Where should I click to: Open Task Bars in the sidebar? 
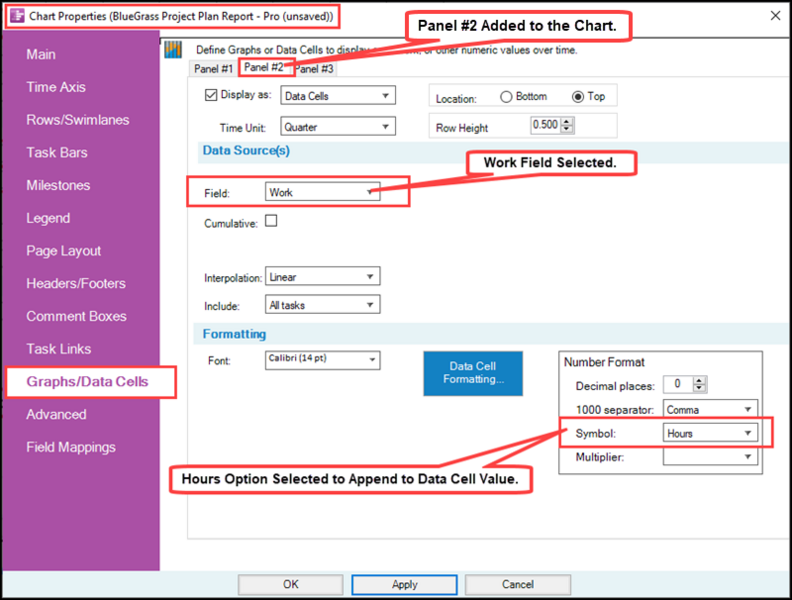click(x=57, y=153)
